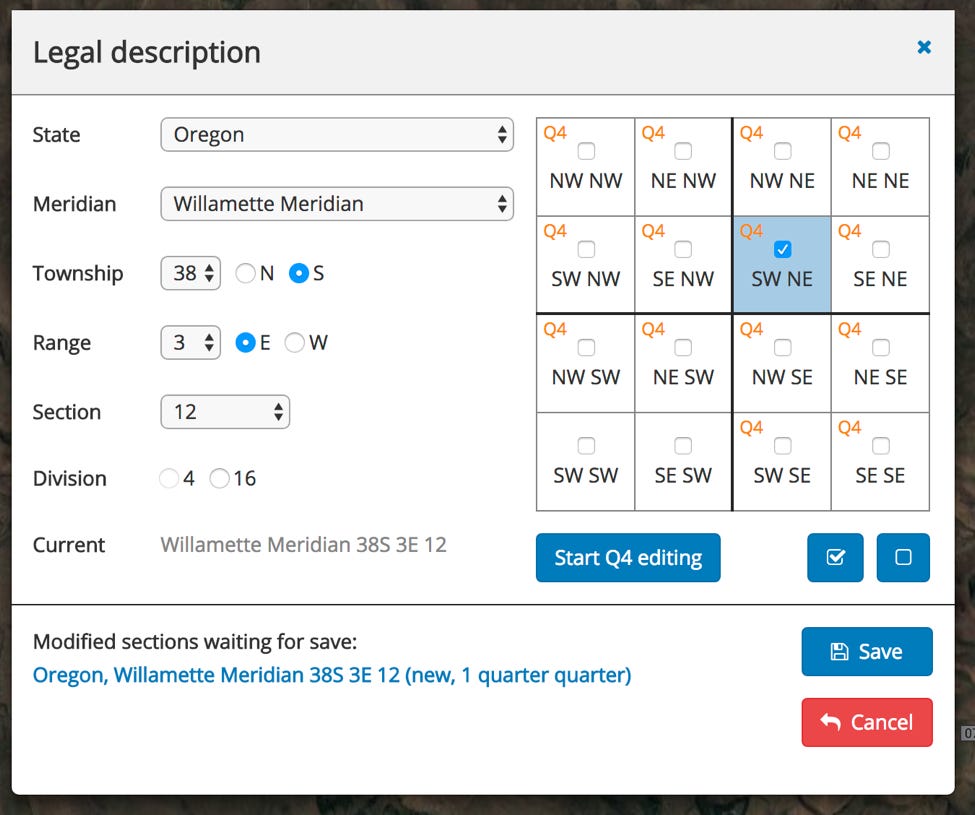Check the SW NW quarter checkbox

click(x=586, y=249)
